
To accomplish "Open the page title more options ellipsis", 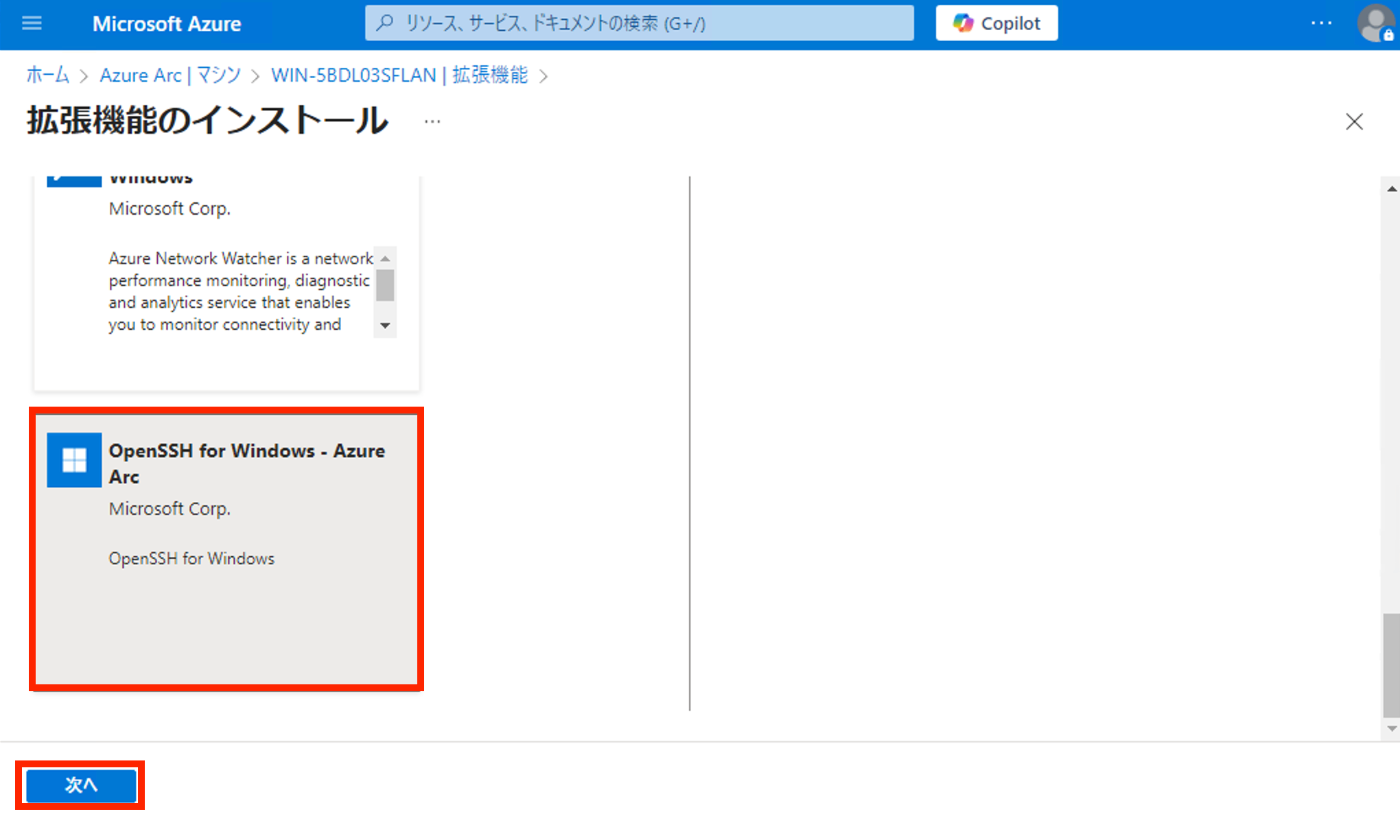I will point(432,122).
